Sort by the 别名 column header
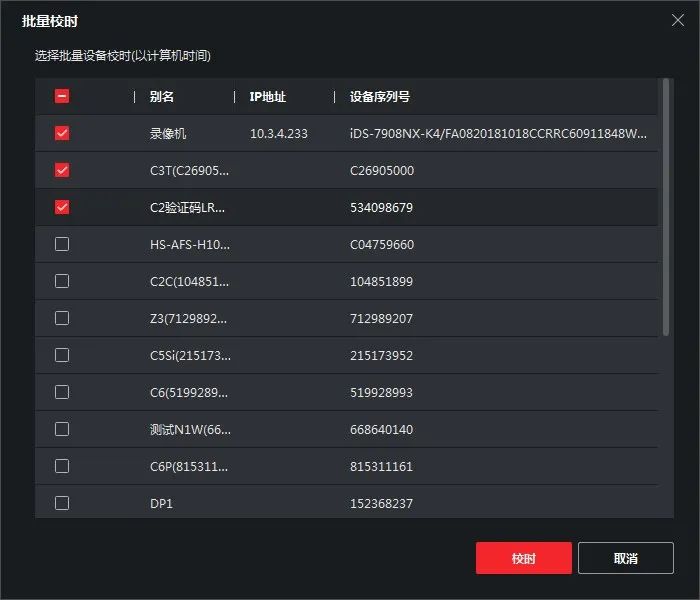Viewport: 700px width, 600px height. click(162, 97)
